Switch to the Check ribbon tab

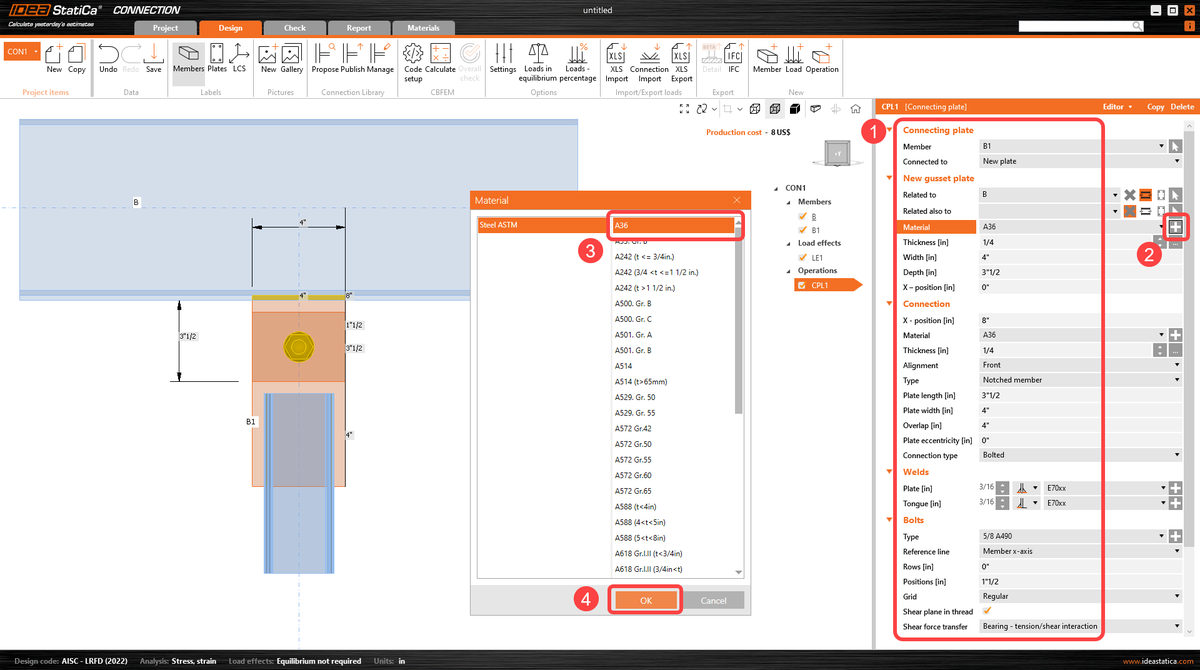click(x=294, y=28)
